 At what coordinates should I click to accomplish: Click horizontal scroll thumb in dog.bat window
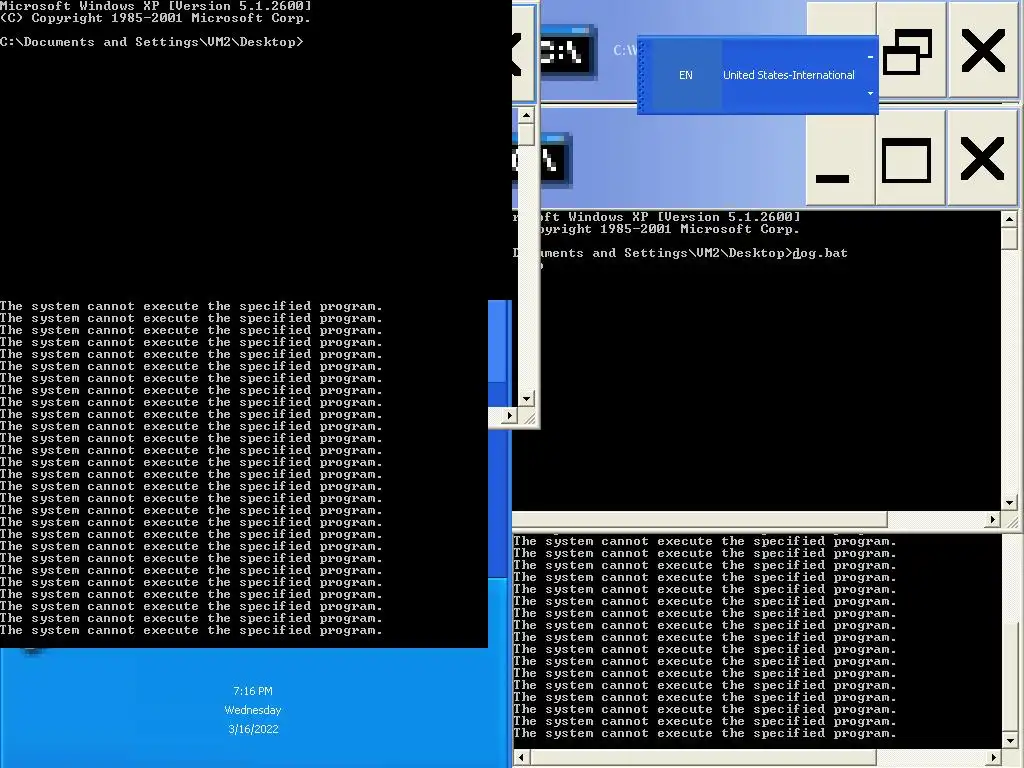pyautogui.click(x=699, y=520)
